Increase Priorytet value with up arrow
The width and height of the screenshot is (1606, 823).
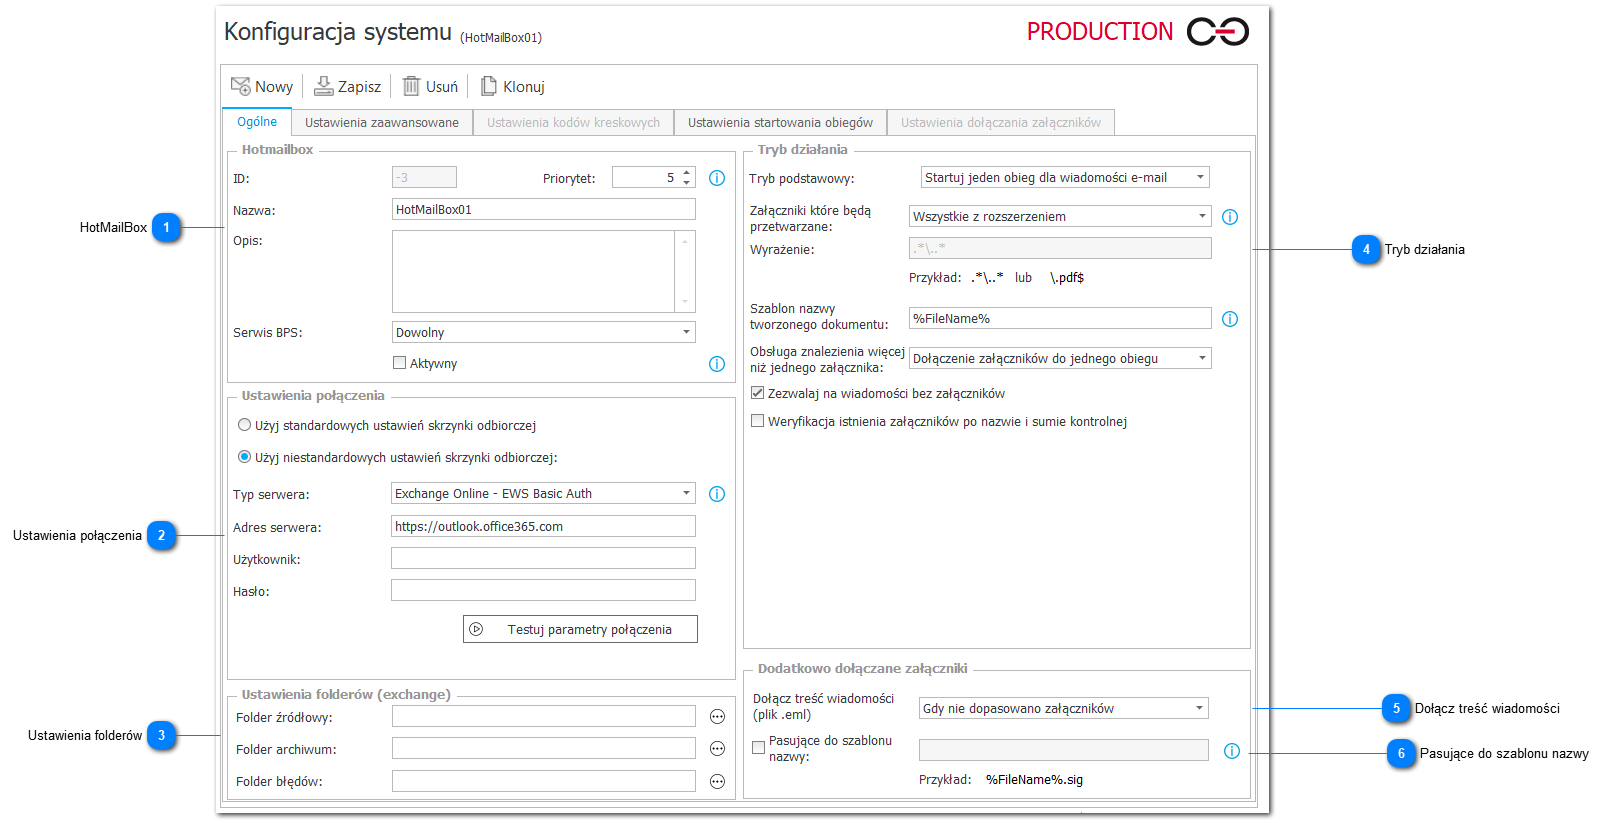(x=686, y=173)
